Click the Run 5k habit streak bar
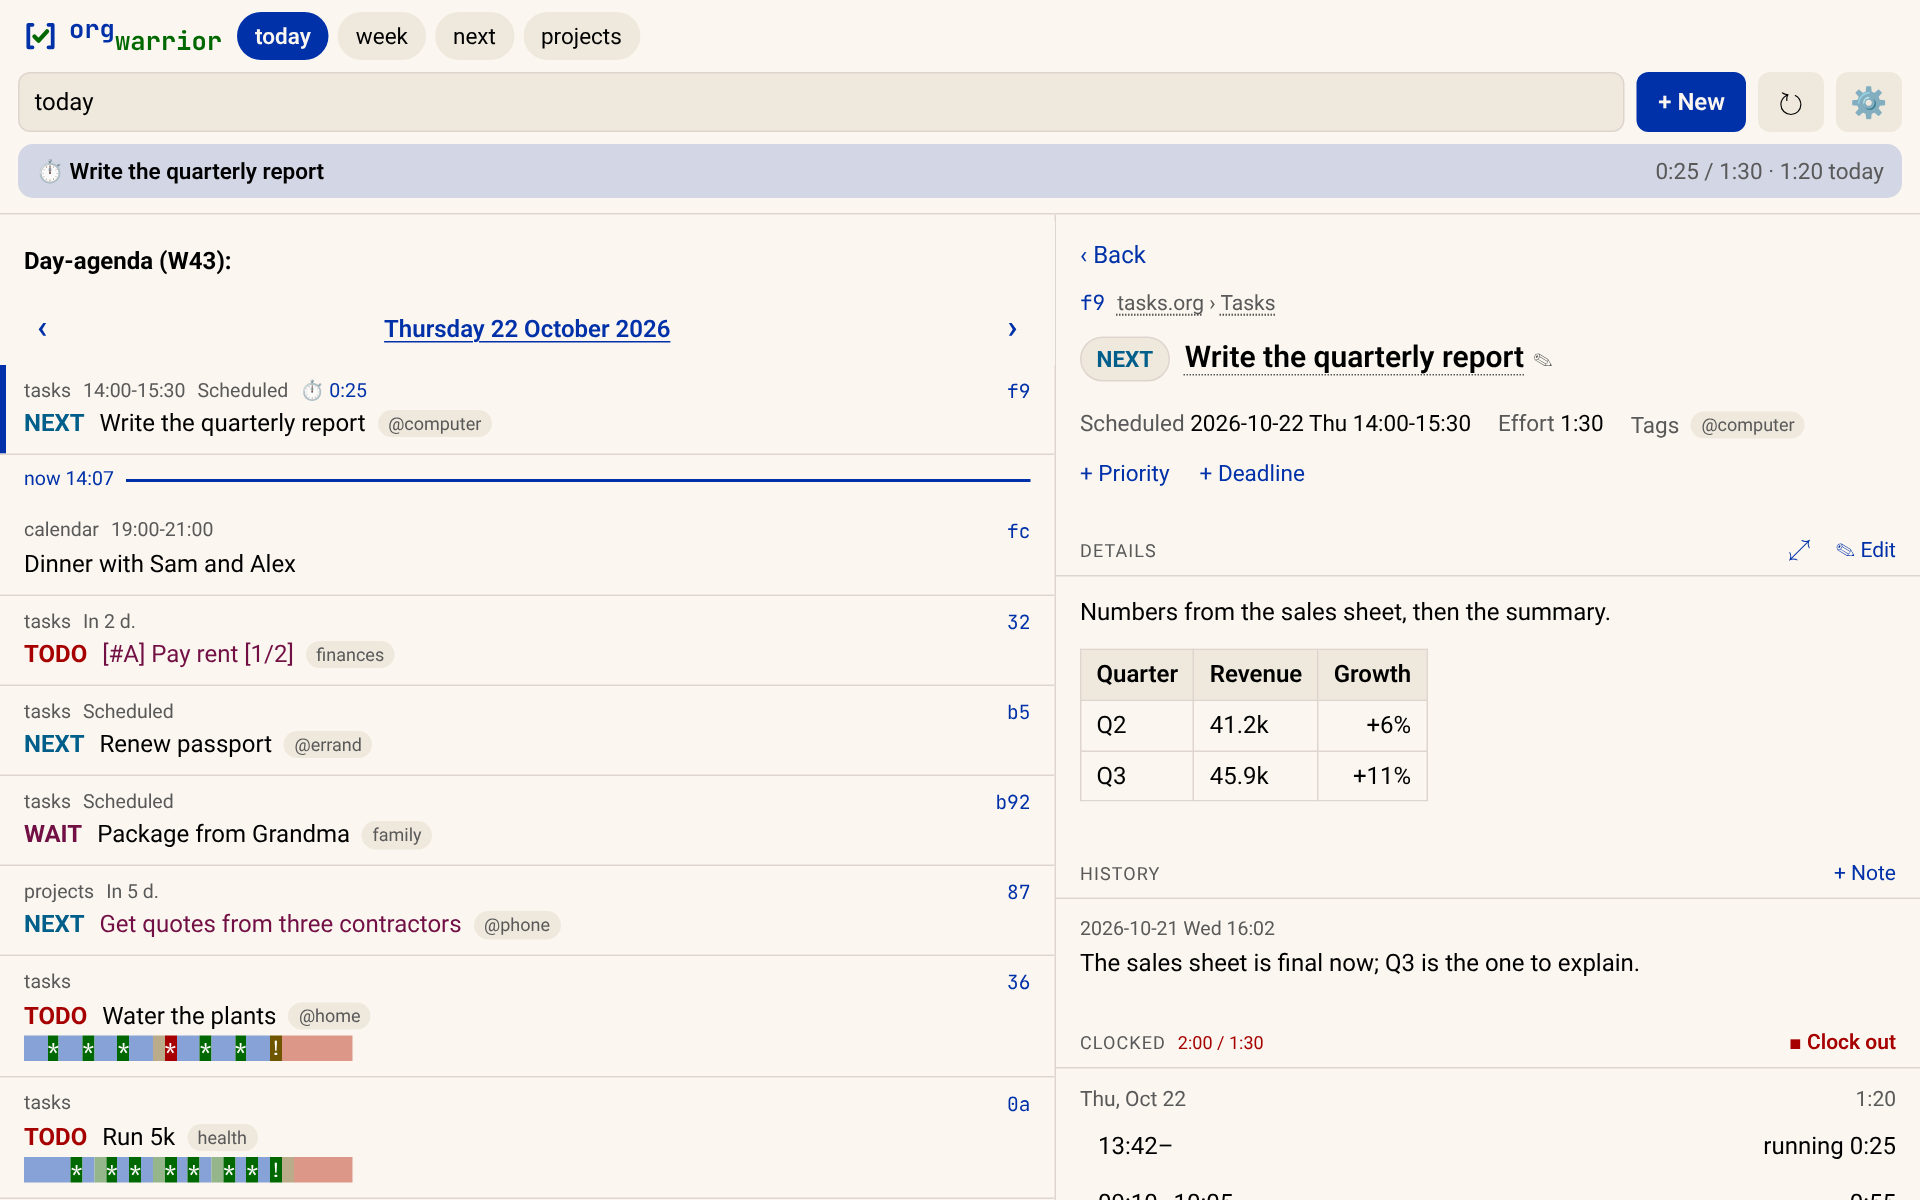The image size is (1920, 1200). pos(188,1170)
